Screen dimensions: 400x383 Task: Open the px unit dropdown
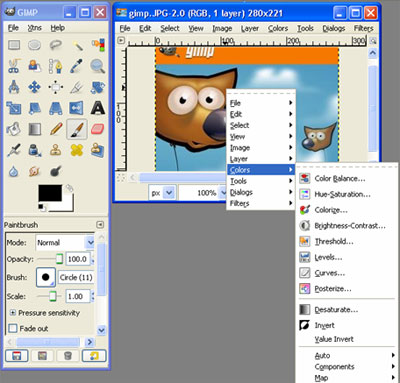coord(162,193)
